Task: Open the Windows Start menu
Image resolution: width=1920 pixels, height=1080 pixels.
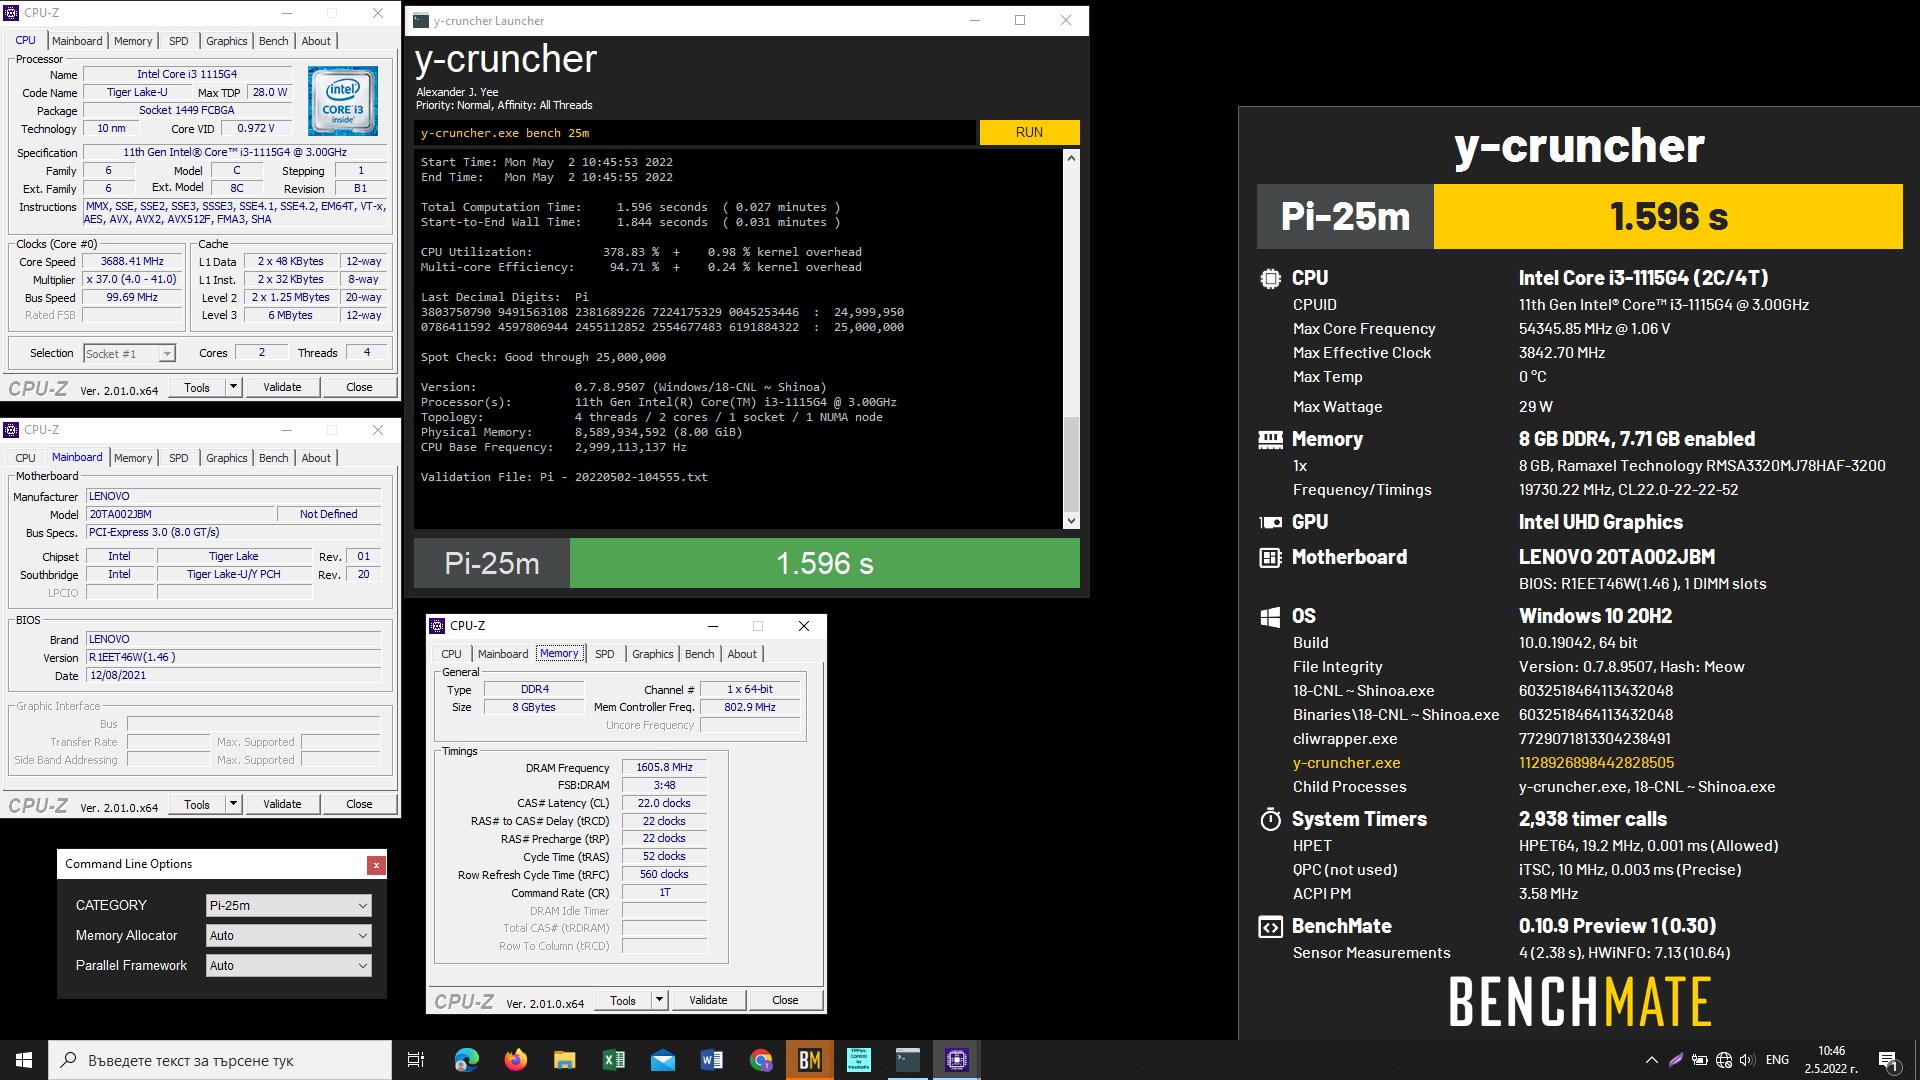Action: pos(24,1060)
